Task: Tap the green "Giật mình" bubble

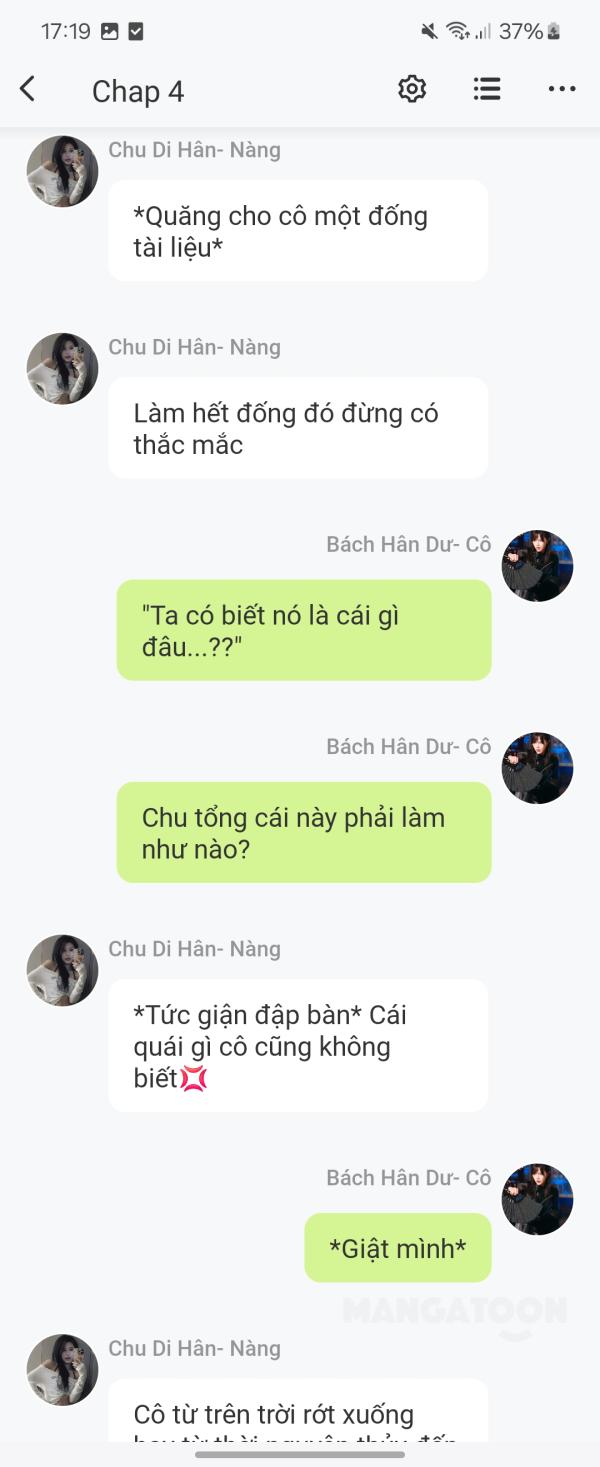Action: pyautogui.click(x=398, y=1247)
